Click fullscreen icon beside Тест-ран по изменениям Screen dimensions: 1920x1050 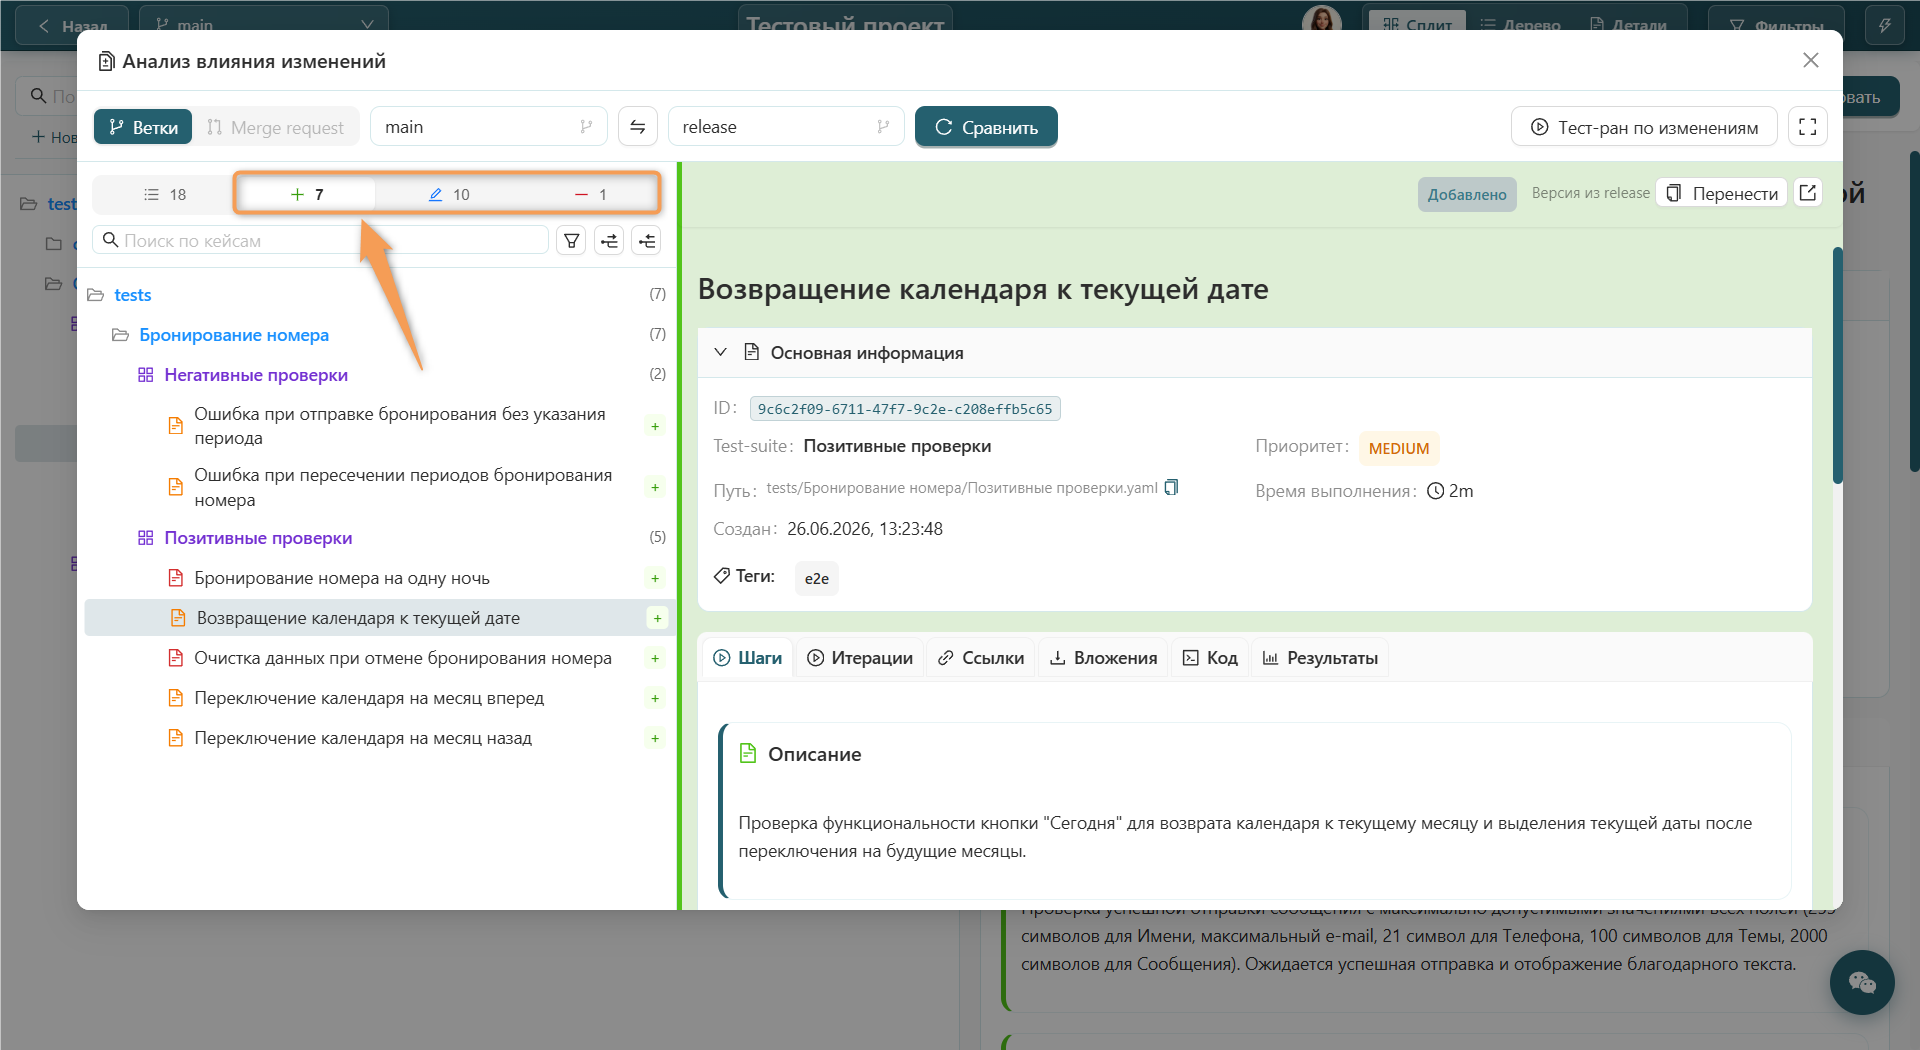[x=1807, y=127]
